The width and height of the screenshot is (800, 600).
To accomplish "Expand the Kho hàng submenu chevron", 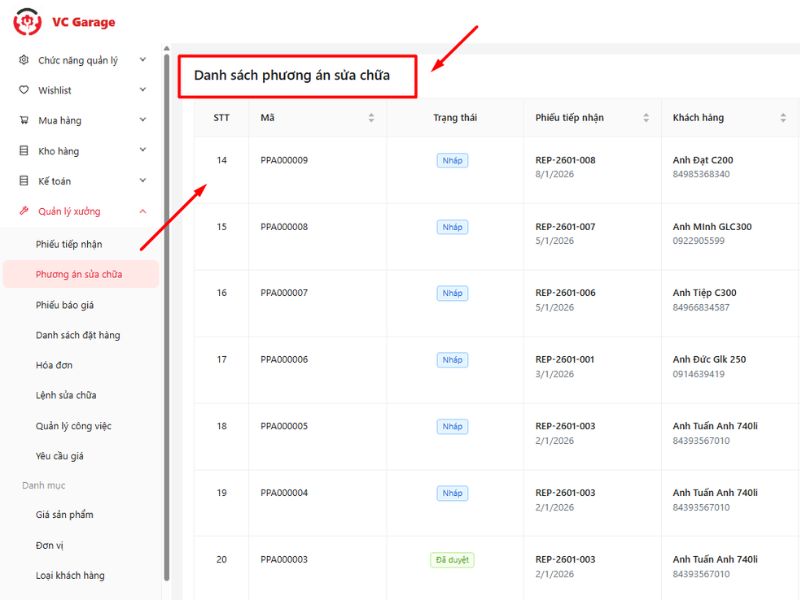I will tap(143, 151).
